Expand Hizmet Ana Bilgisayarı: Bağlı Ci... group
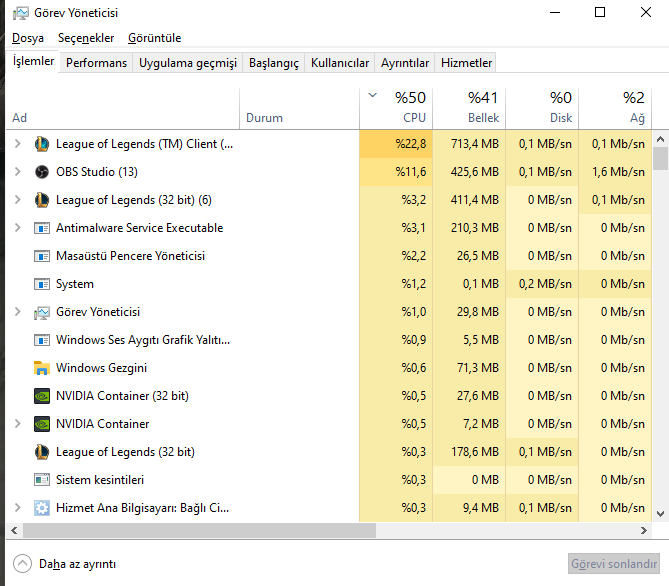The image size is (669, 586). (x=17, y=508)
